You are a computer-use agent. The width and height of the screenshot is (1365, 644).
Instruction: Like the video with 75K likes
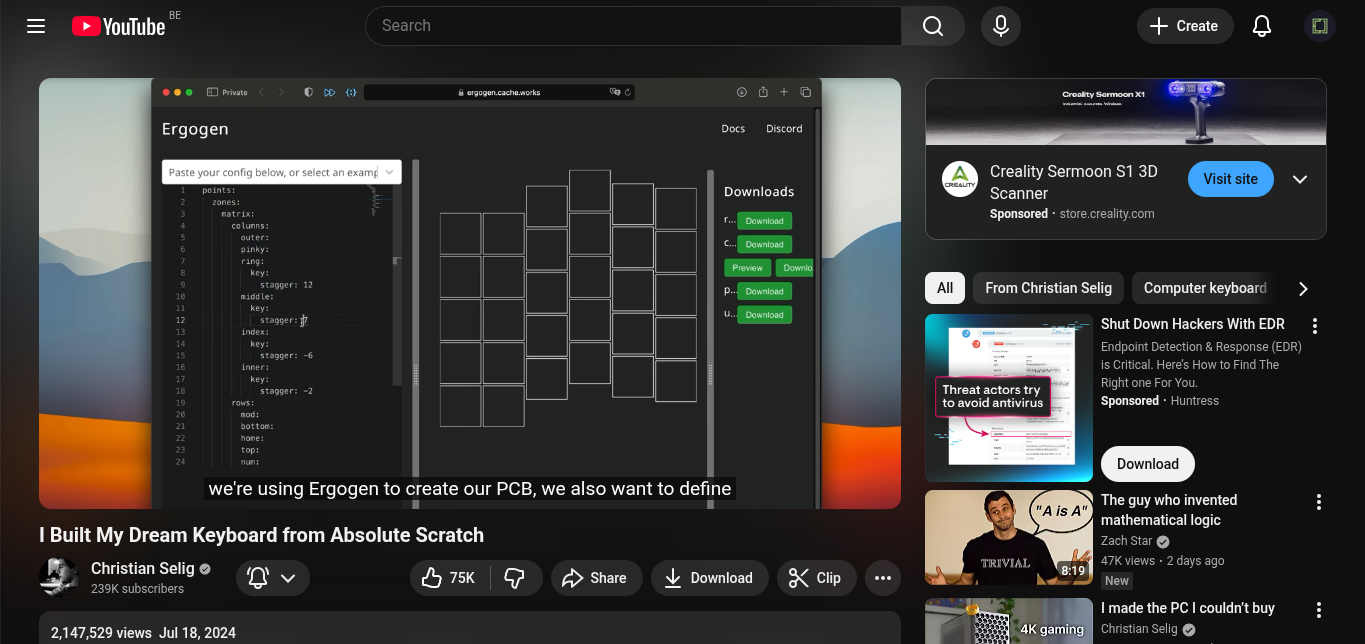449,578
